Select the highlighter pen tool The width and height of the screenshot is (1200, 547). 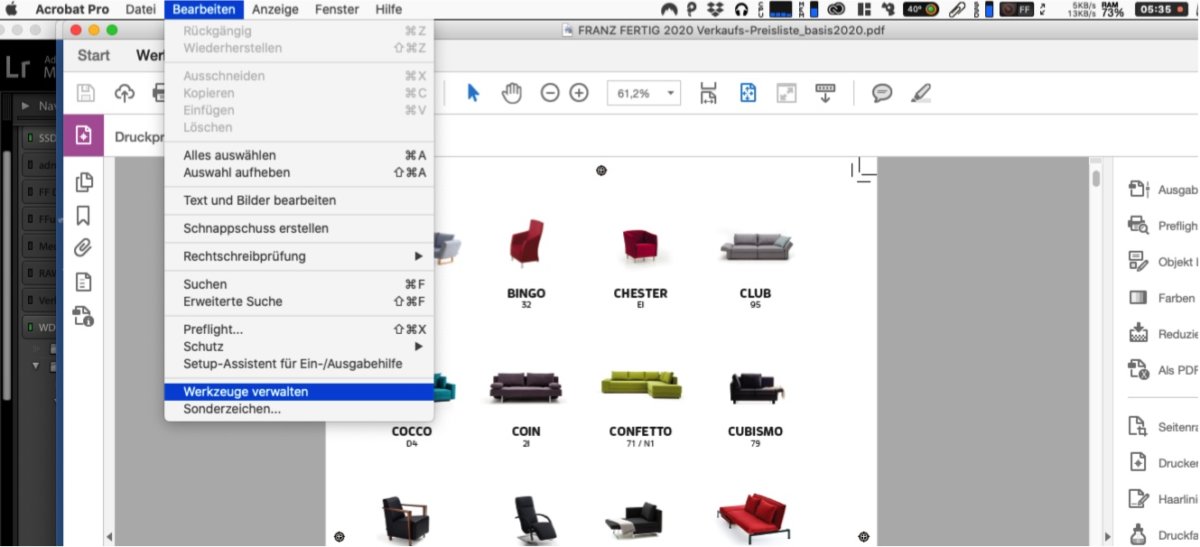coord(921,93)
